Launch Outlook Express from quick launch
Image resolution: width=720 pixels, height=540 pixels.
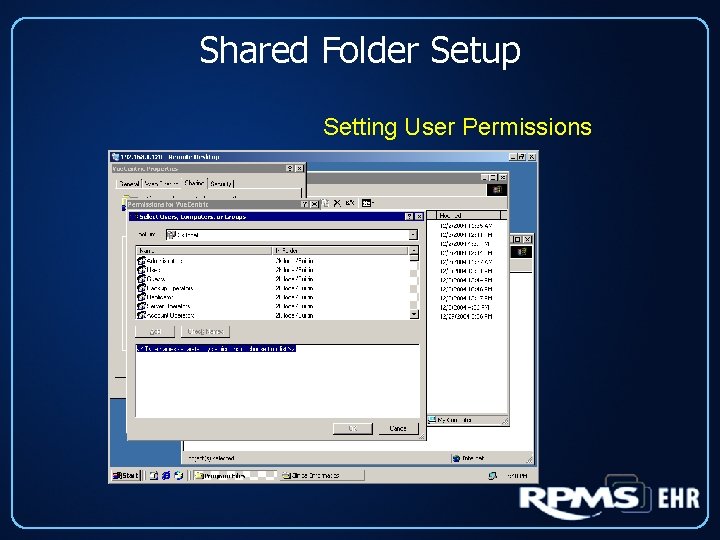click(x=179, y=476)
